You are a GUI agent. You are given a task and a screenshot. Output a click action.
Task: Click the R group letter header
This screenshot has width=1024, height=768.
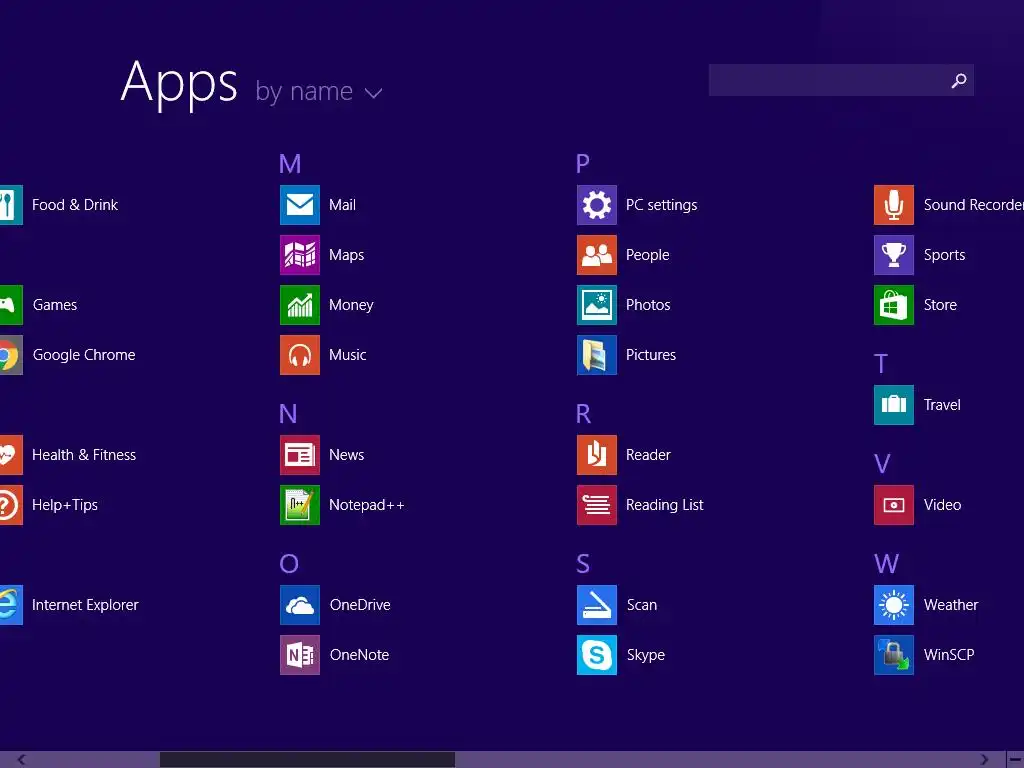click(x=583, y=414)
